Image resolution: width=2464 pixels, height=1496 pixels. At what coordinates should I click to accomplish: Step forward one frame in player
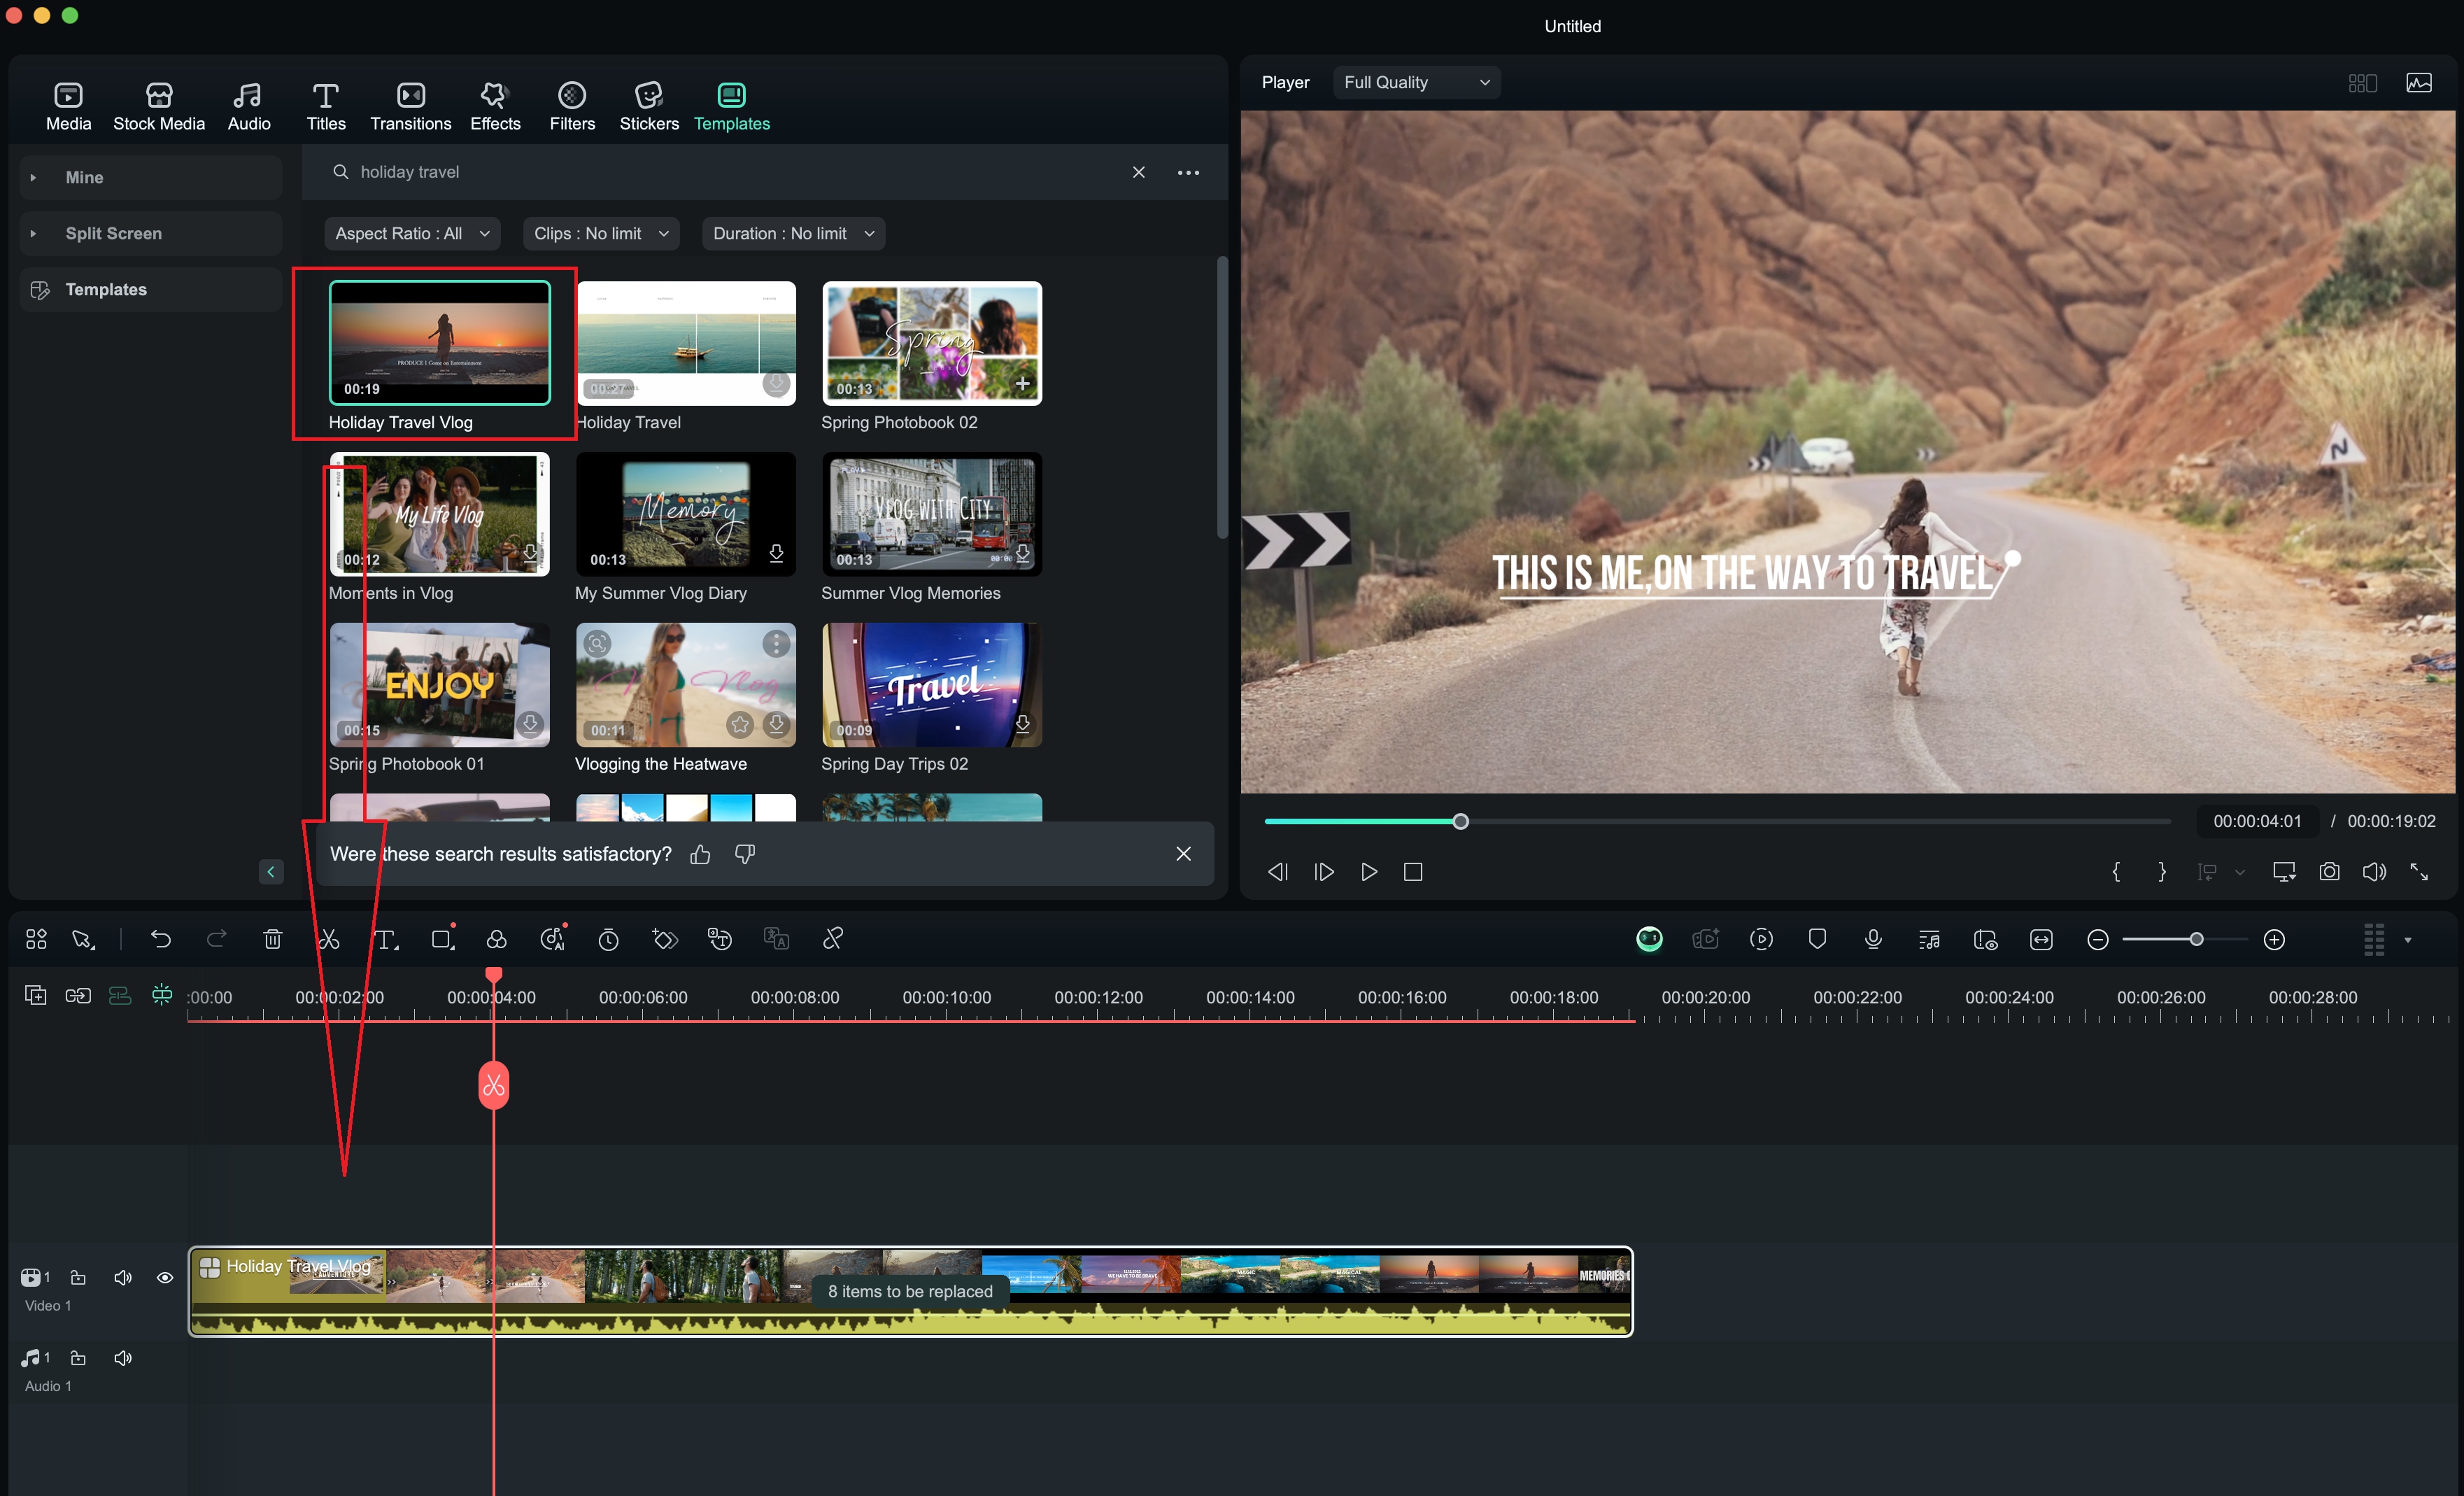pos(1323,872)
